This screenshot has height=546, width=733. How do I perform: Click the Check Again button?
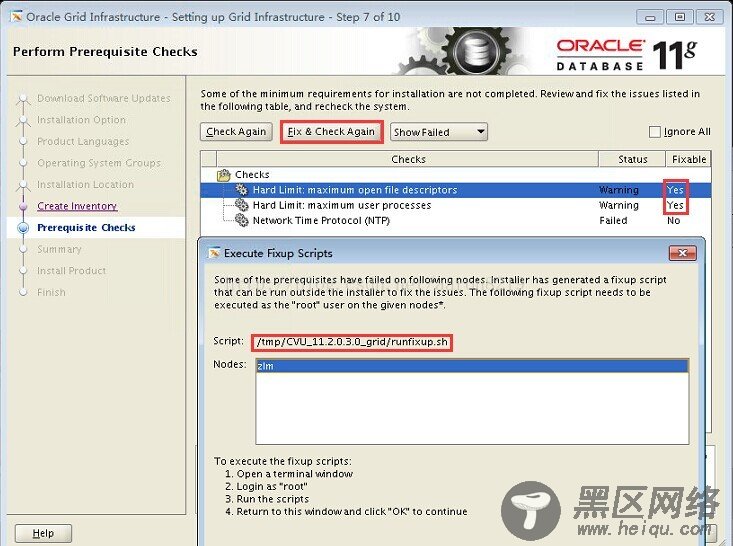[x=236, y=132]
